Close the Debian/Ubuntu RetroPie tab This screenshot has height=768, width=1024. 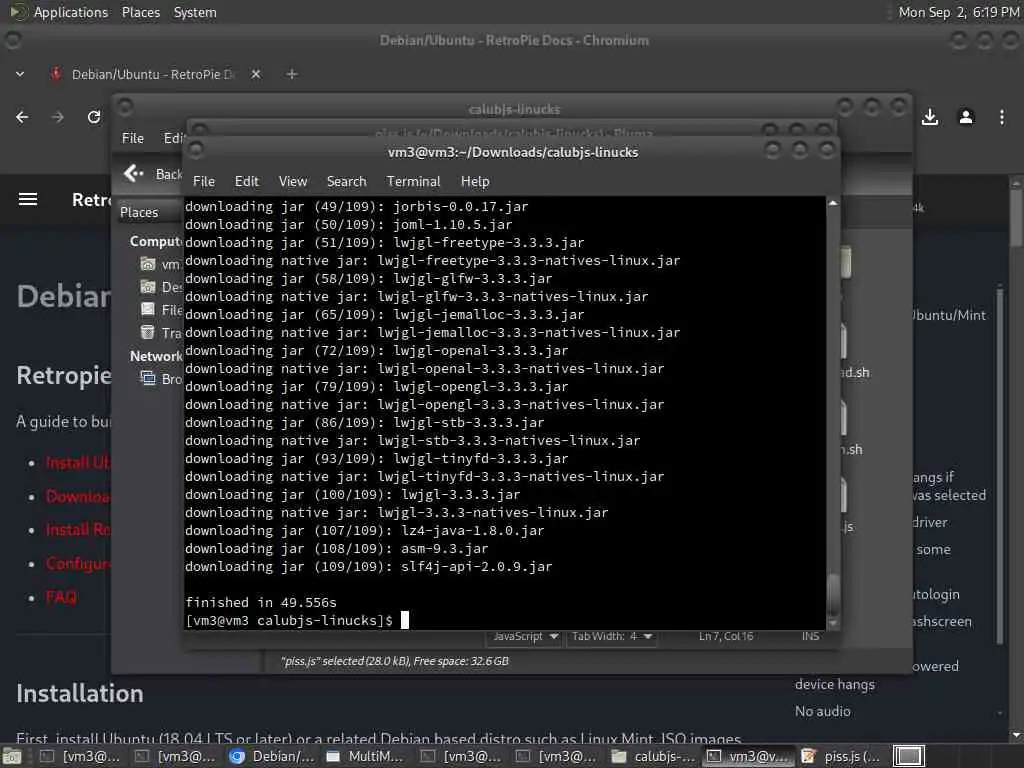(256, 74)
